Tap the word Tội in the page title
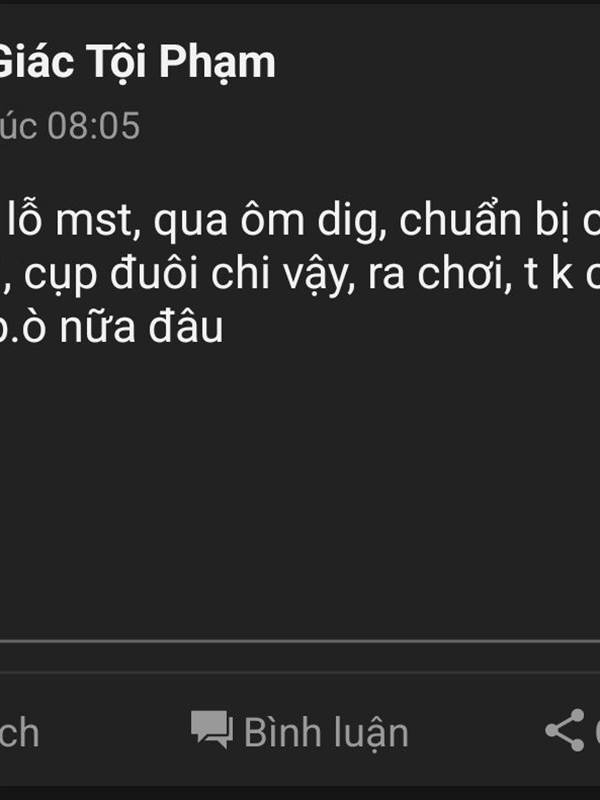 117,62
